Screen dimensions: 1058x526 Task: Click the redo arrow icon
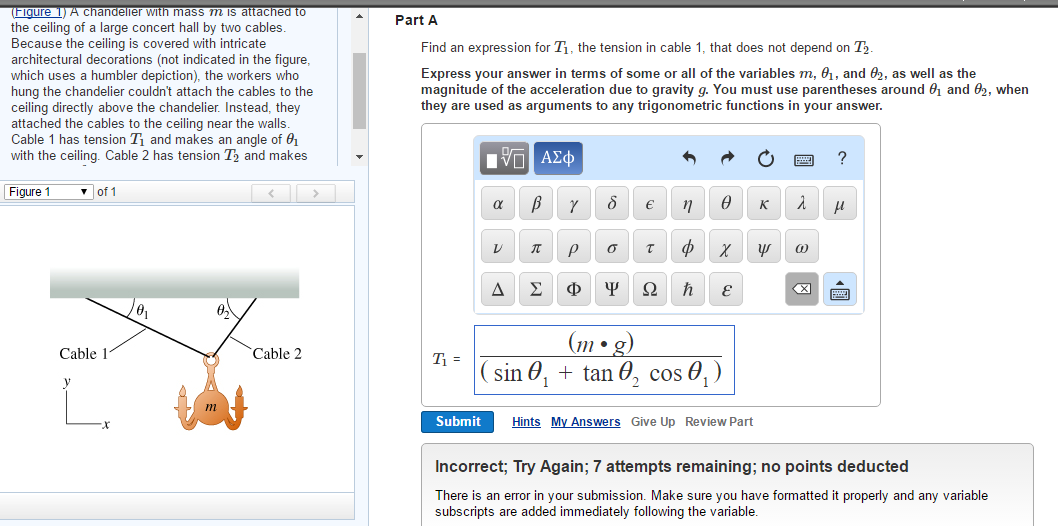[729, 158]
